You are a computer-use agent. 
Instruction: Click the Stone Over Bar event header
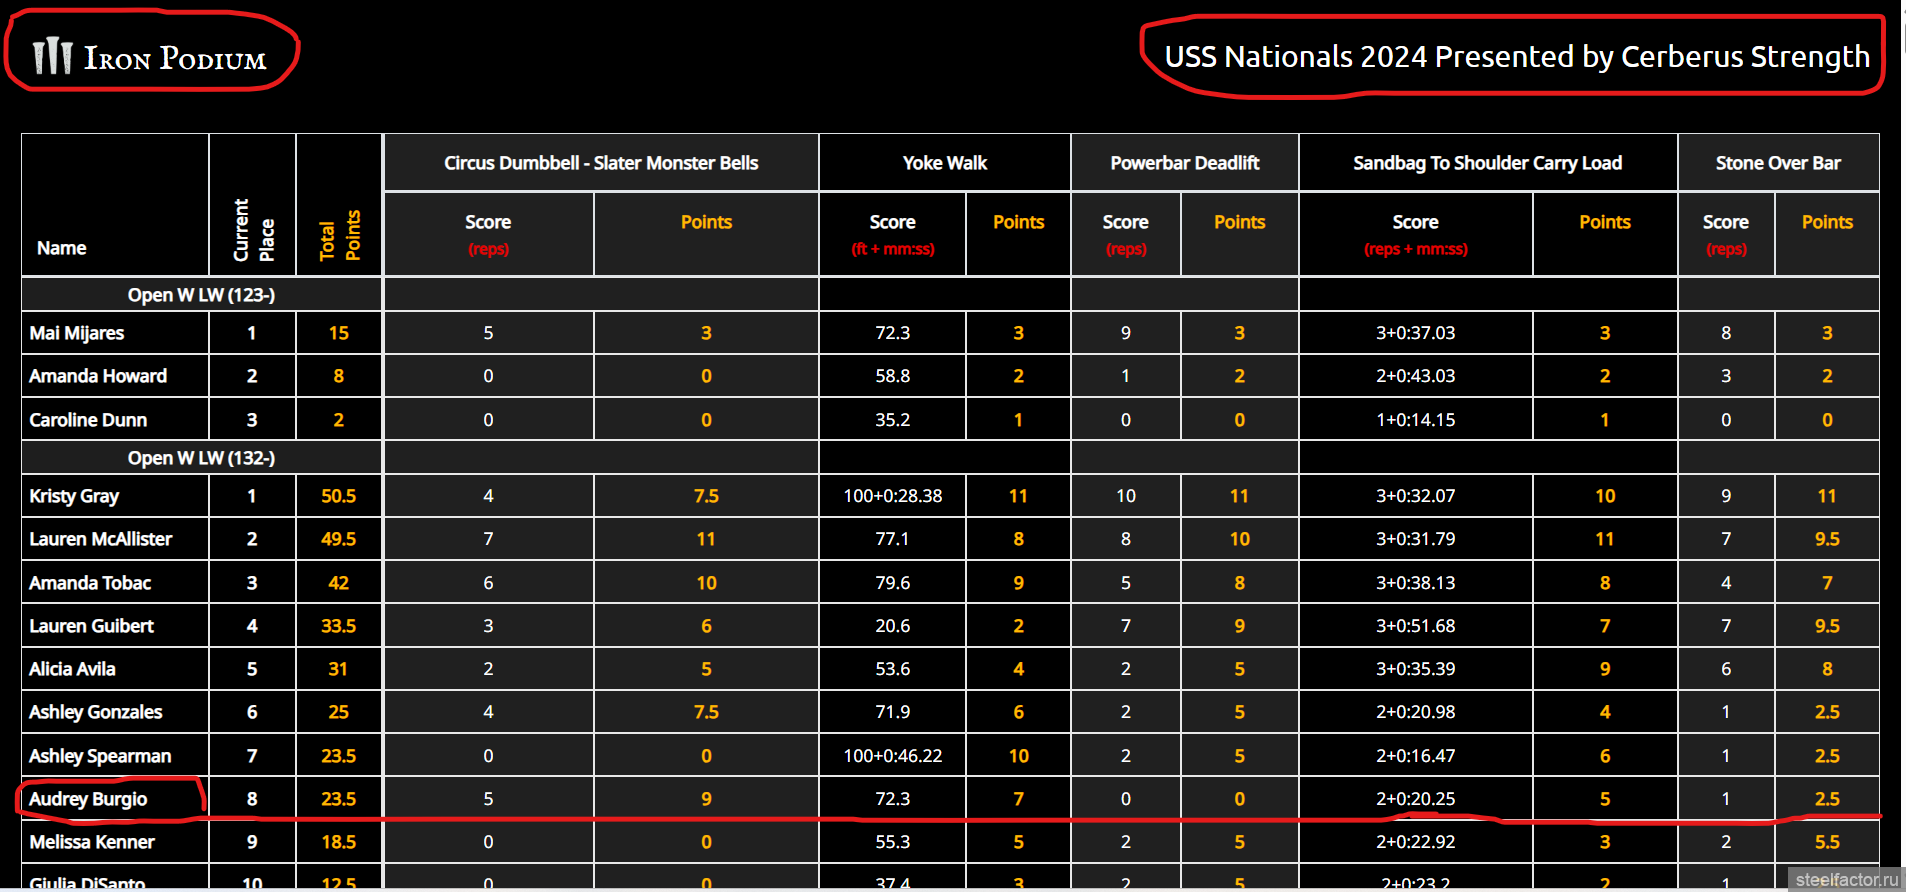pyautogui.click(x=1777, y=163)
